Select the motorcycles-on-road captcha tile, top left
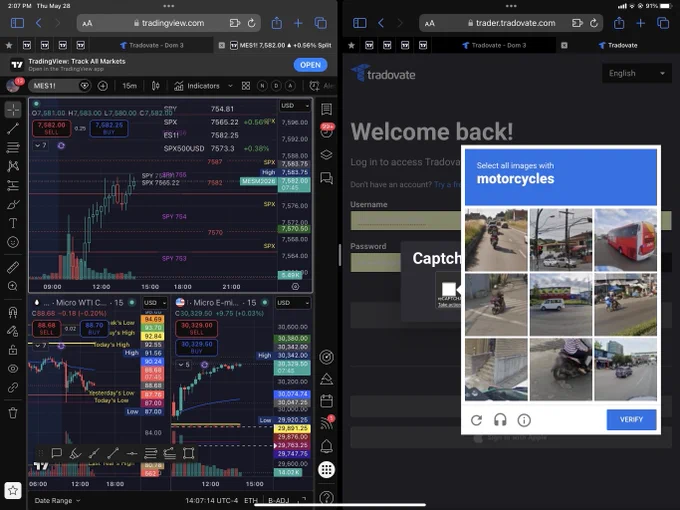This screenshot has height=510, width=680. click(x=496, y=239)
